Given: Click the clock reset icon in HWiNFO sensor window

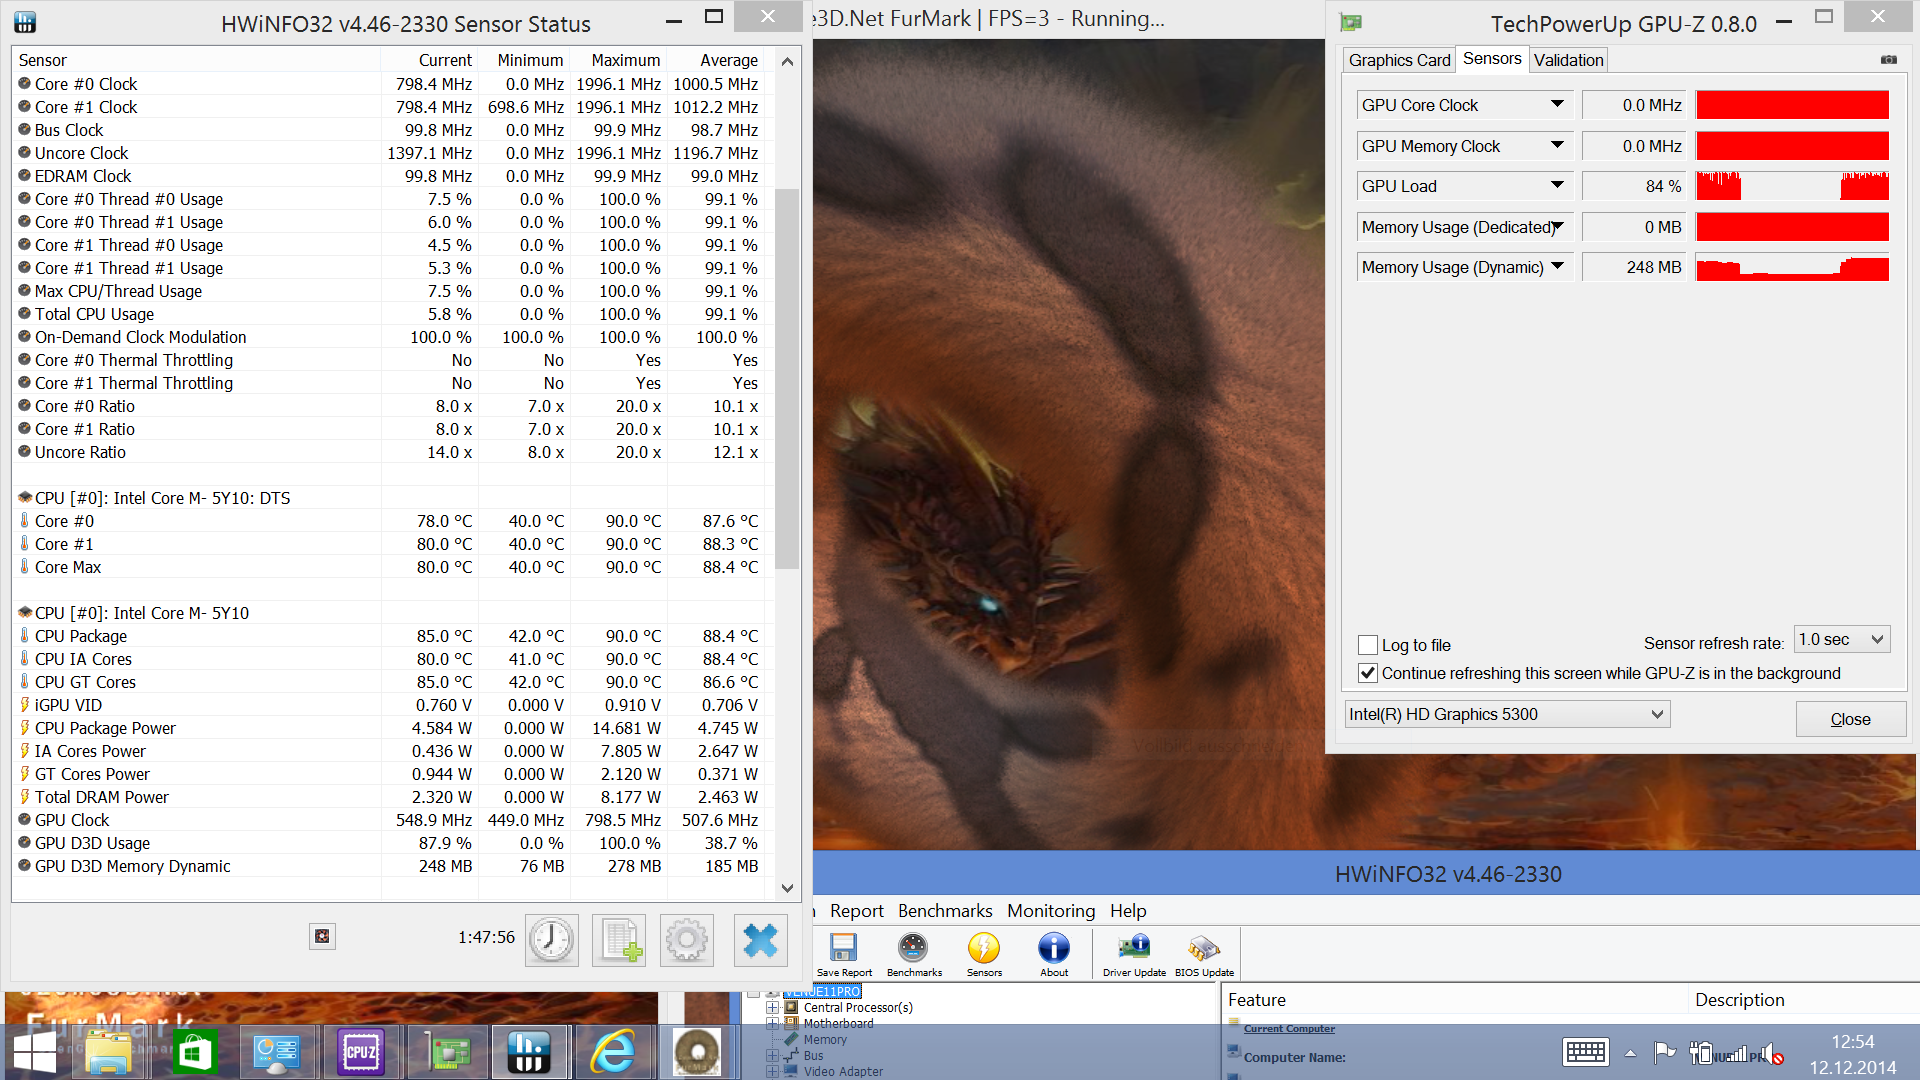Looking at the screenshot, I should pos(552,940).
